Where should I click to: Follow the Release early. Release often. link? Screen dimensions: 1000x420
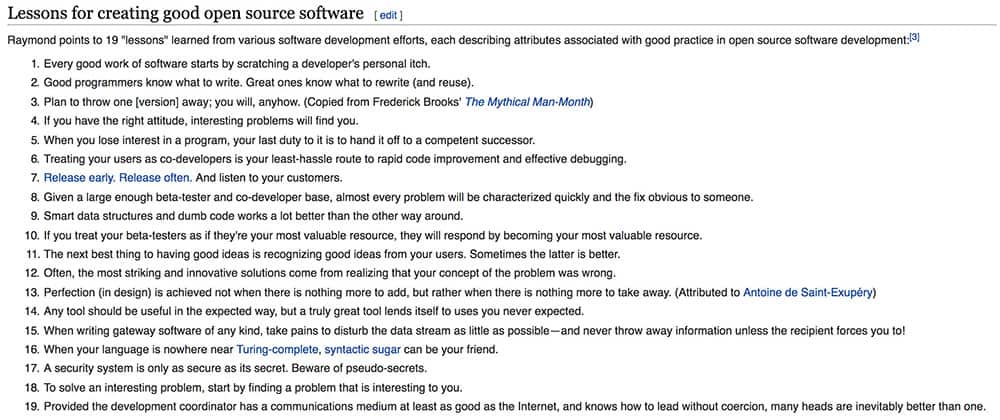point(117,178)
